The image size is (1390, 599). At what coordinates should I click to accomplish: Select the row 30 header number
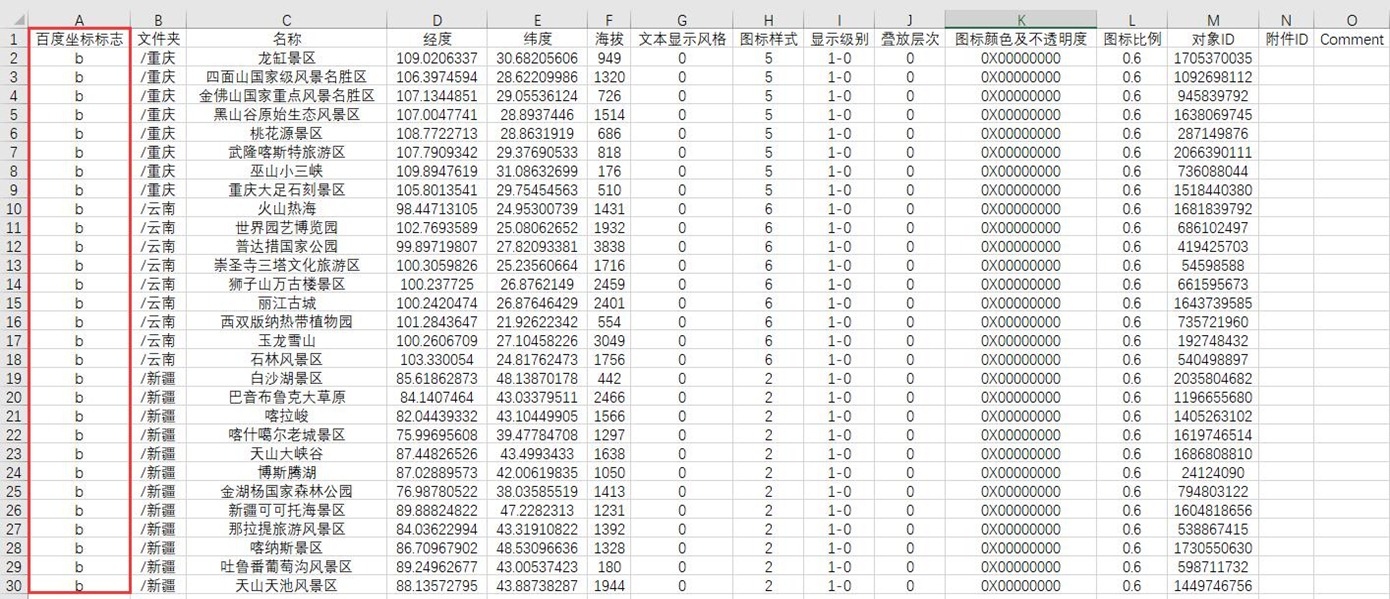click(x=14, y=586)
